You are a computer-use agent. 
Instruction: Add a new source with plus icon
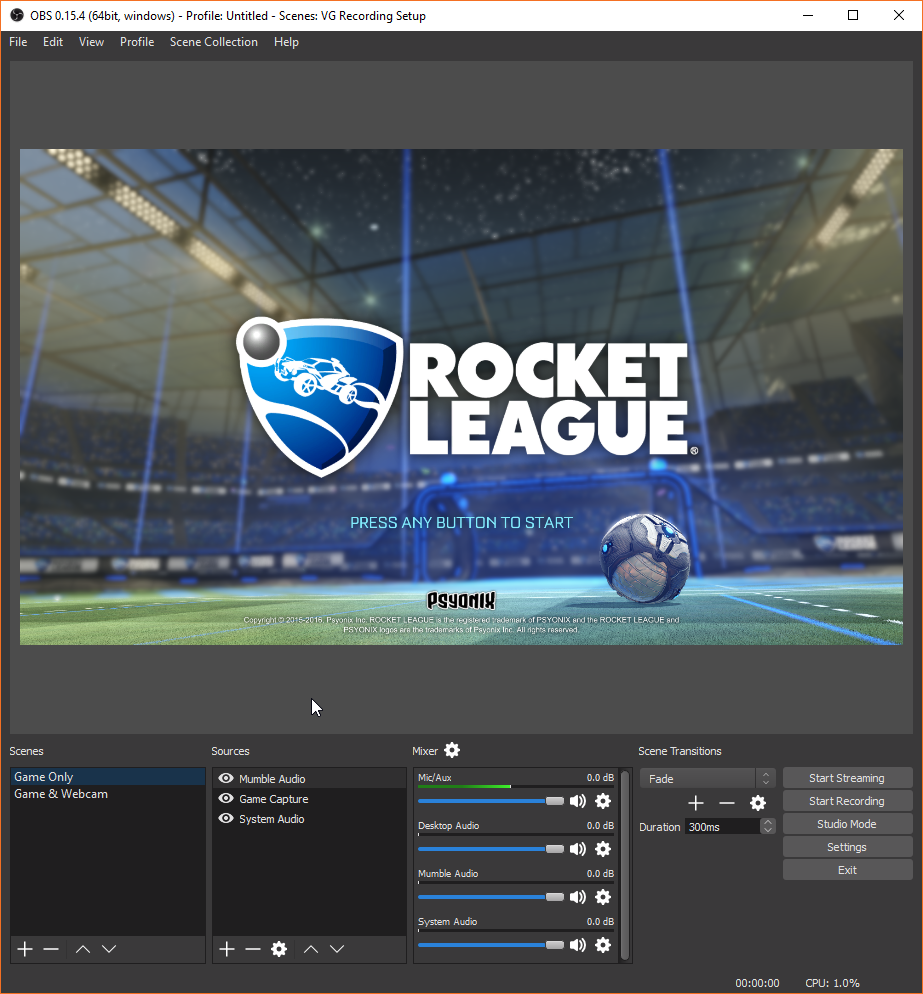click(x=227, y=949)
